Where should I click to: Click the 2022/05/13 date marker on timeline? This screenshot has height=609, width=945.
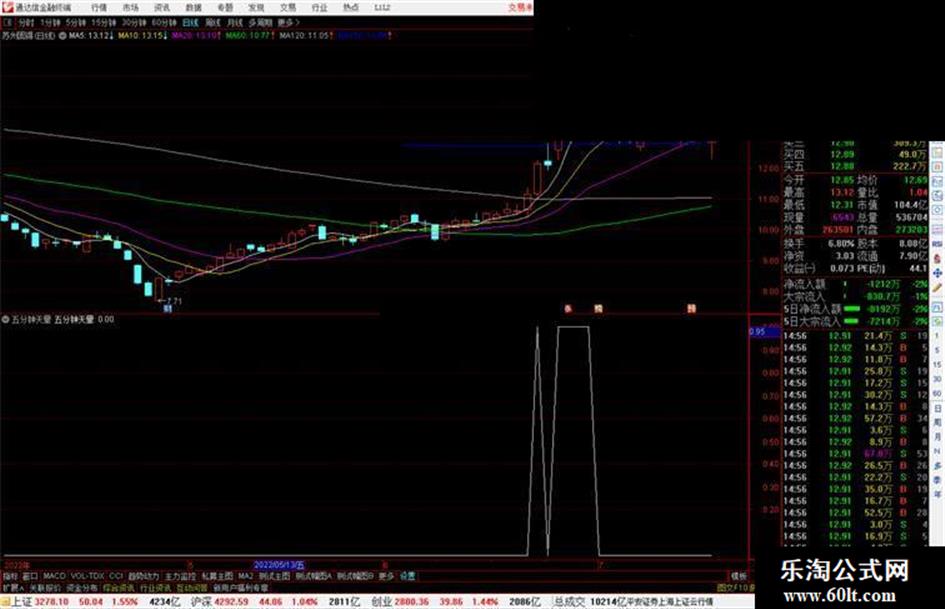pyautogui.click(x=279, y=565)
